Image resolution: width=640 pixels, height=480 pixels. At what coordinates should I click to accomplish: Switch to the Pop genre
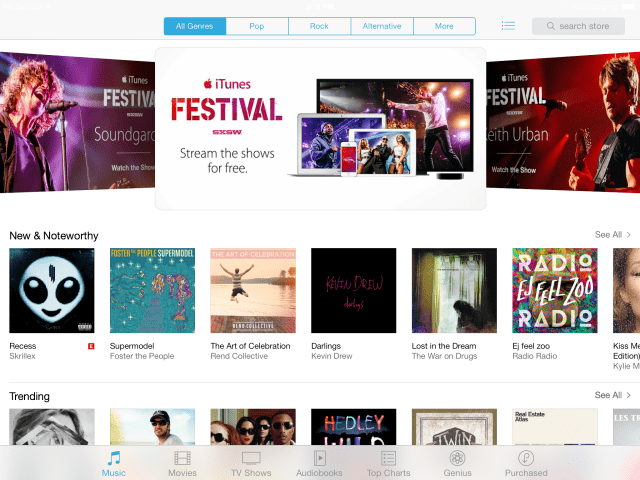click(x=257, y=26)
